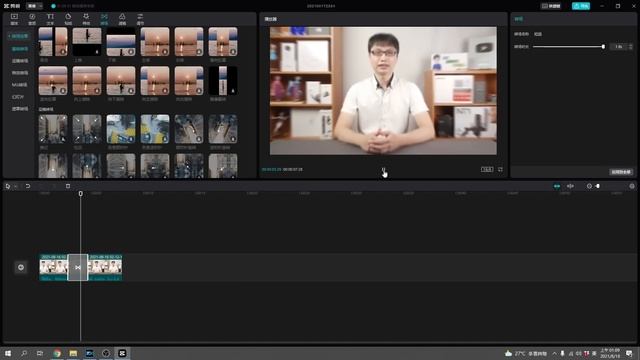The width and height of the screenshot is (640, 360).
Task: Enter fullscreen preview with the expand icon
Action: pyautogui.click(x=500, y=169)
